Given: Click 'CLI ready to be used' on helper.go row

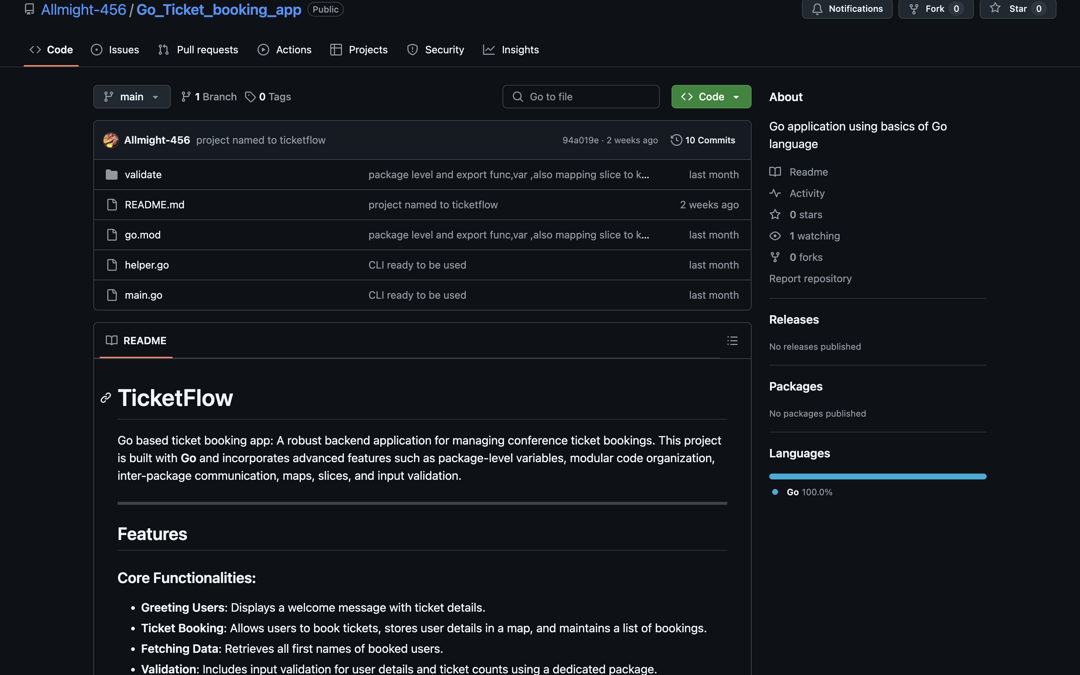Looking at the screenshot, I should coord(417,265).
